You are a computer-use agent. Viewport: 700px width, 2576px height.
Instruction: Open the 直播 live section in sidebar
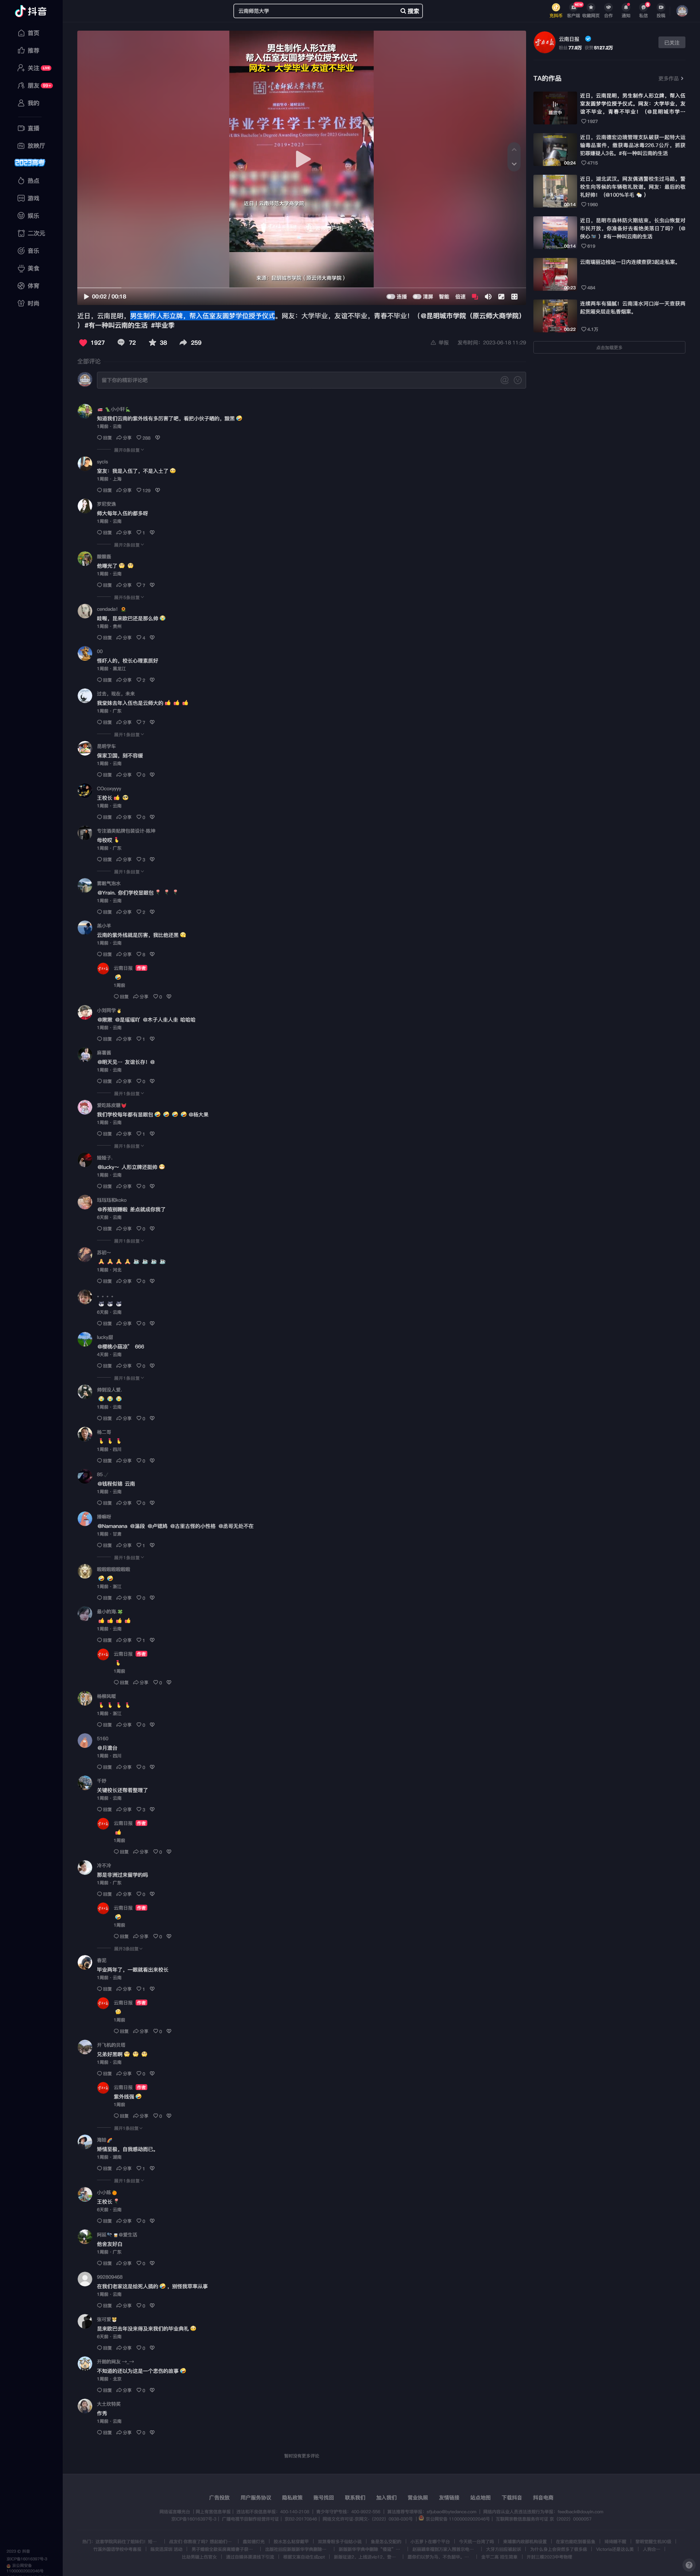(x=29, y=128)
